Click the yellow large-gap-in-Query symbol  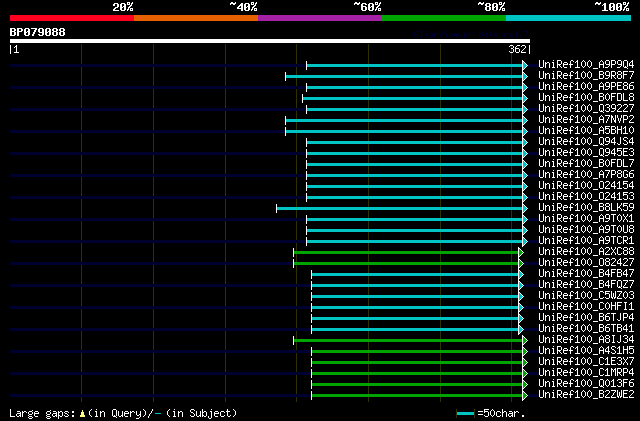(82, 414)
